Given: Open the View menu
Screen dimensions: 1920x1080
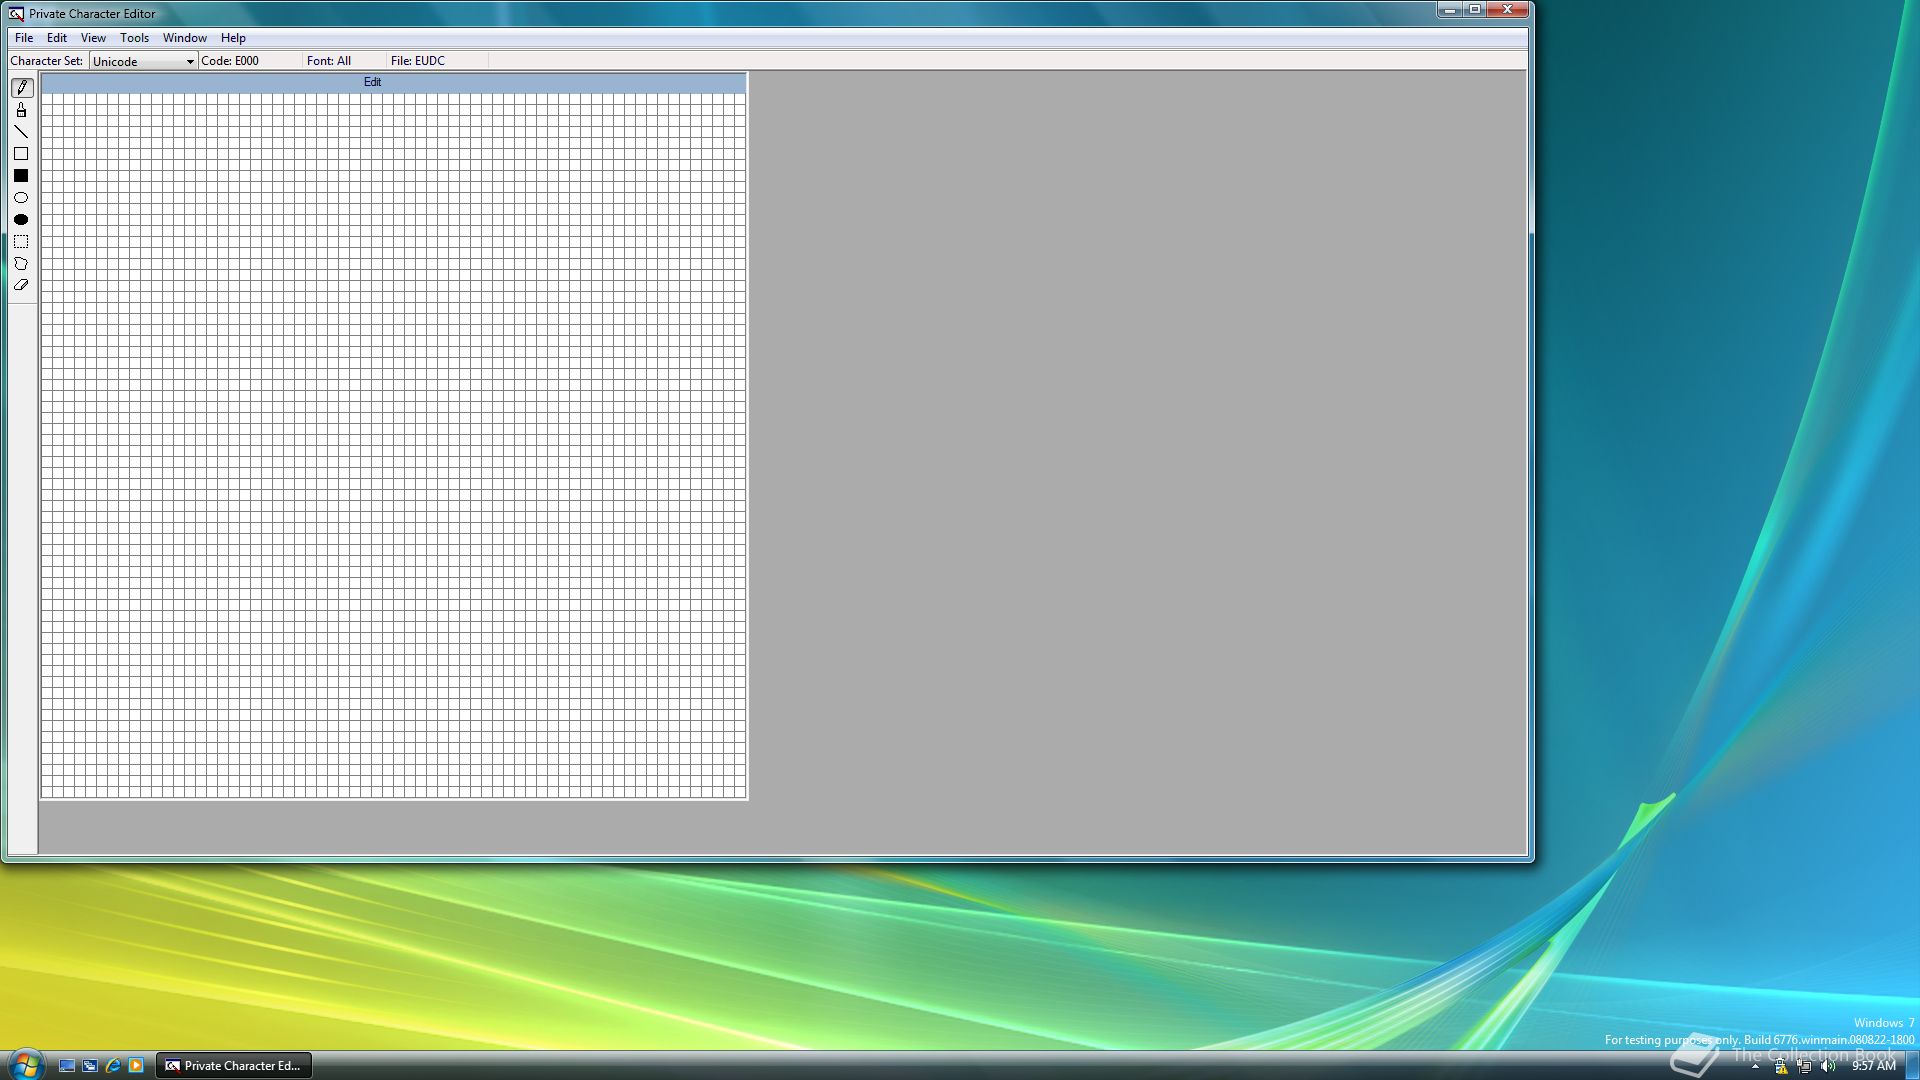Looking at the screenshot, I should pyautogui.click(x=93, y=38).
